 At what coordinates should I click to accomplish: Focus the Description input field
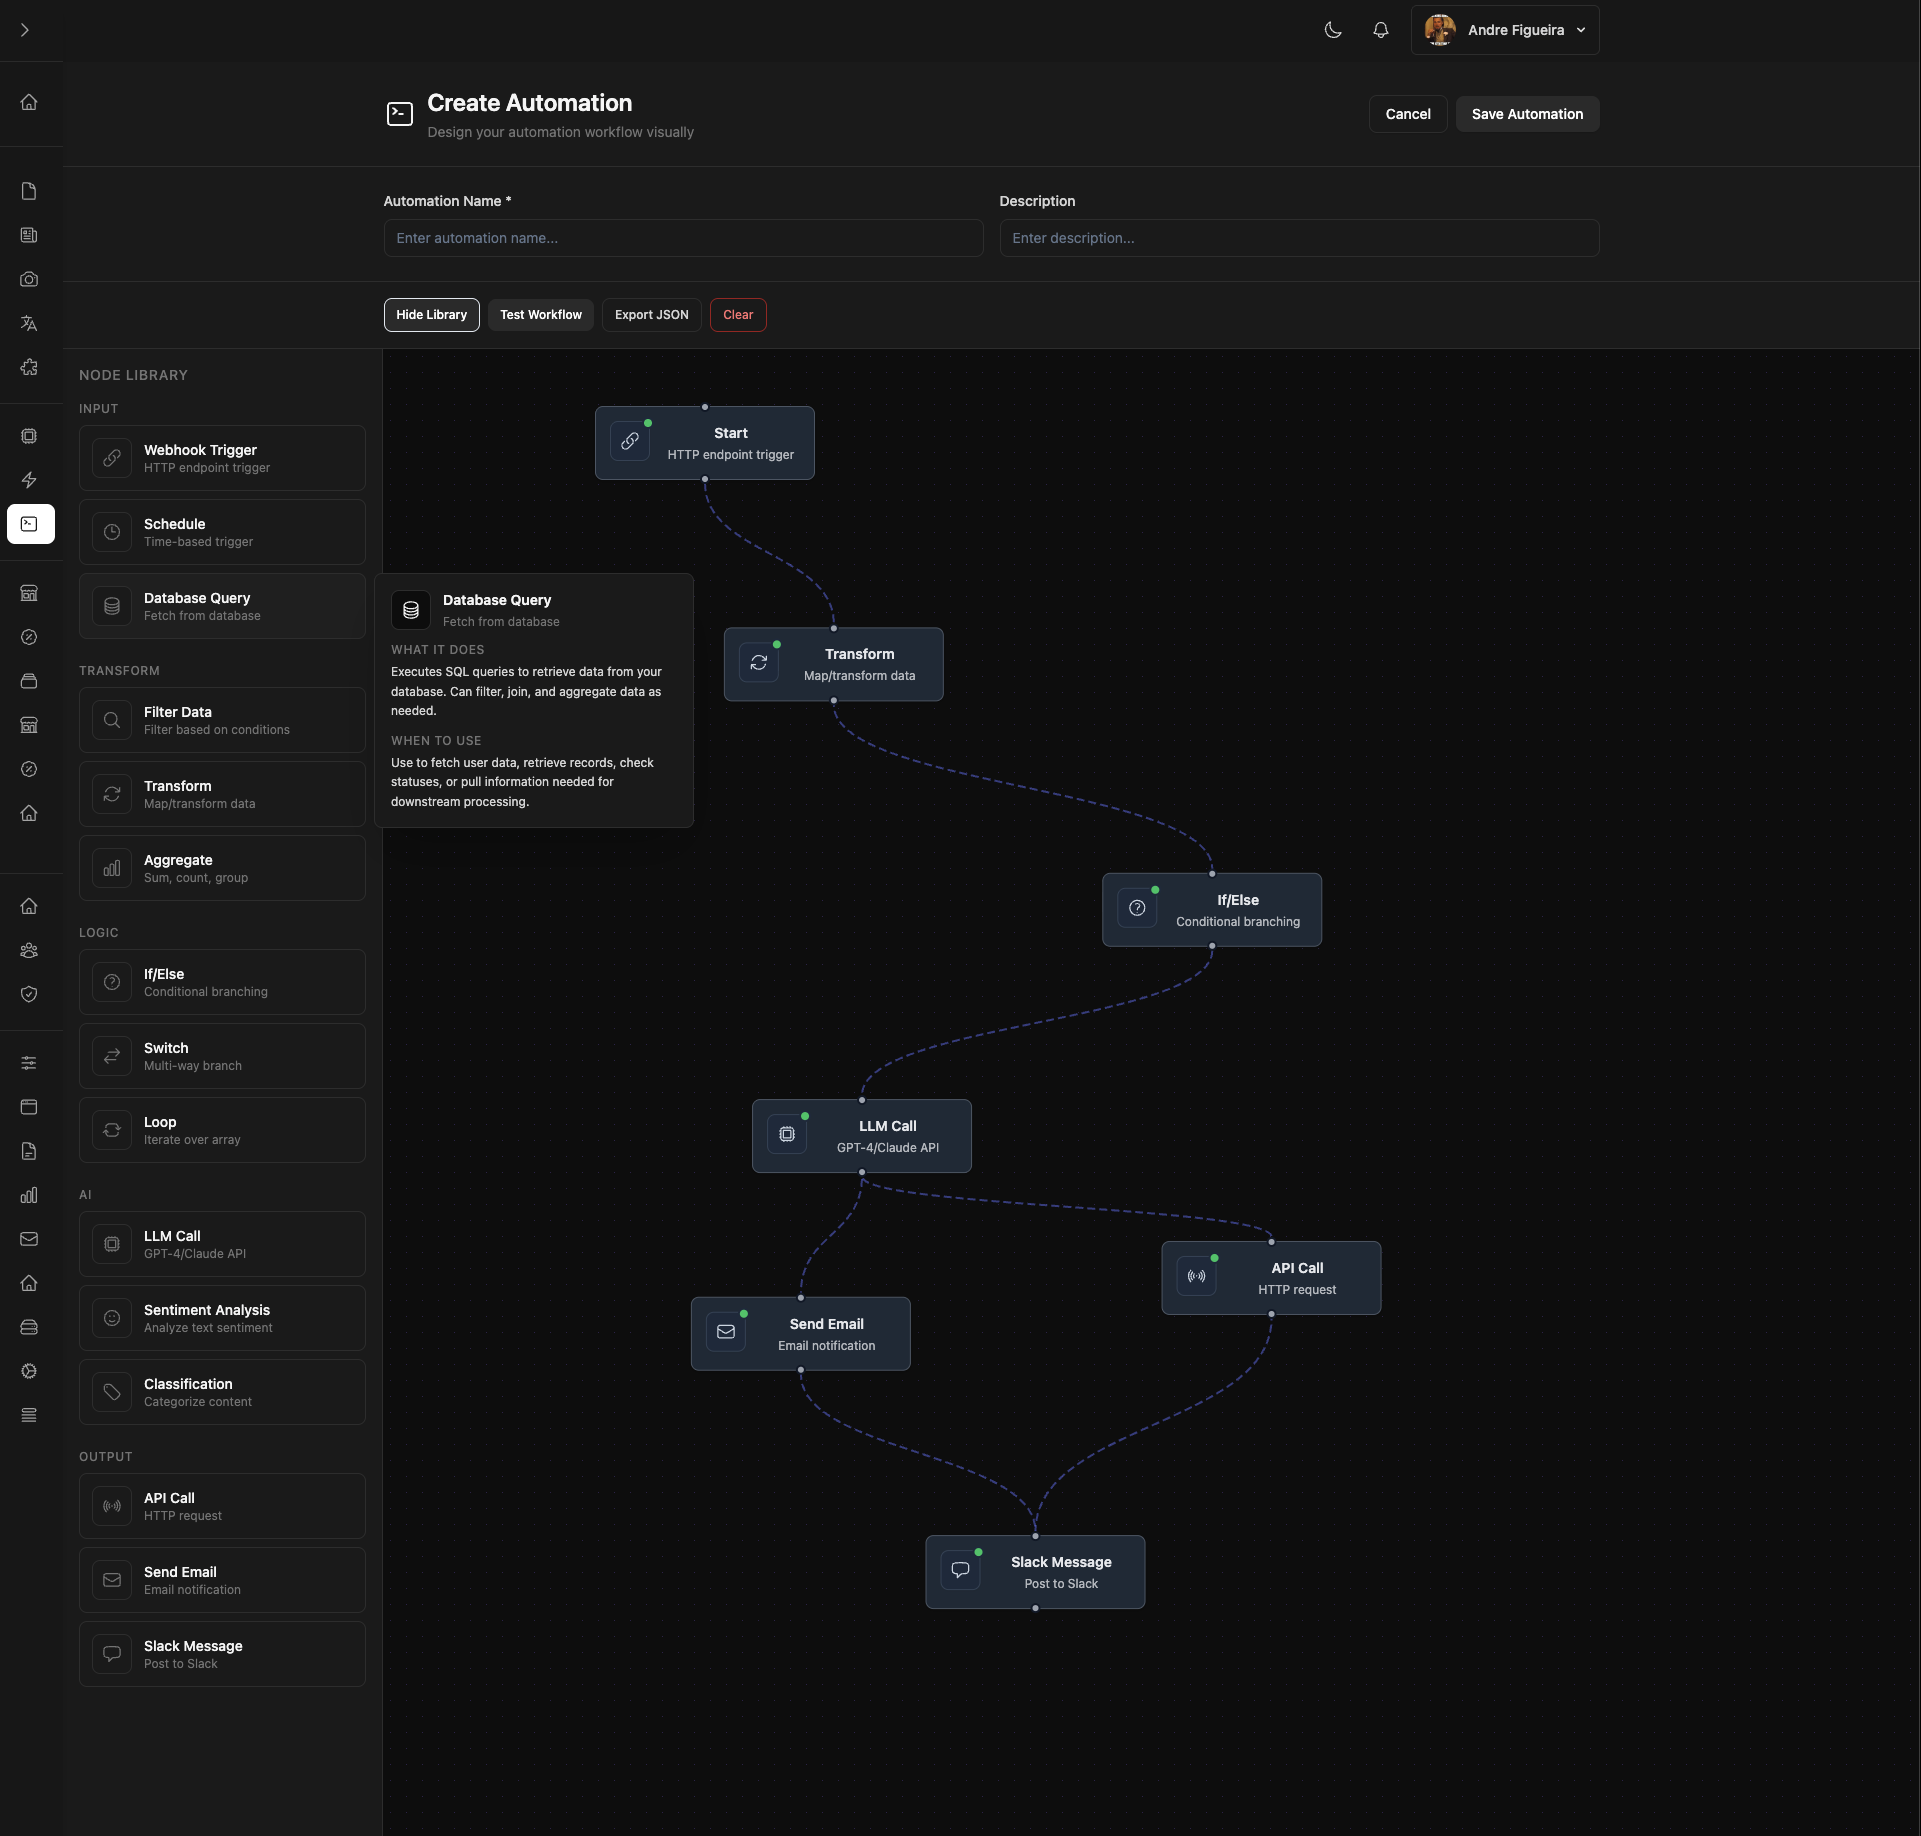[1299, 238]
